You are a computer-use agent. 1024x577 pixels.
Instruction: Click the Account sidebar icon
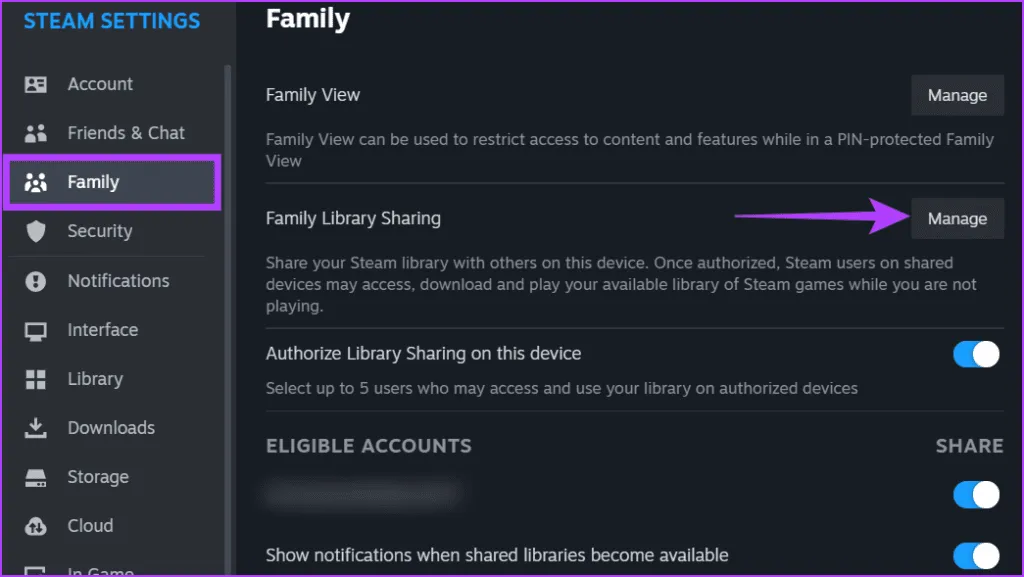click(36, 84)
